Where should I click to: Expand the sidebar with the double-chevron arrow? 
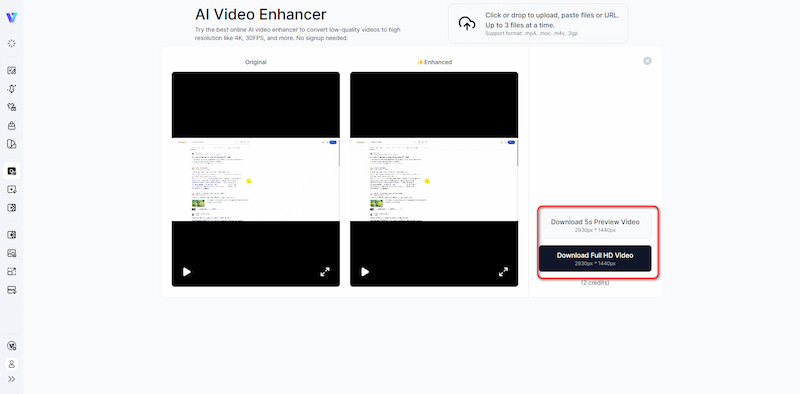tap(11, 379)
